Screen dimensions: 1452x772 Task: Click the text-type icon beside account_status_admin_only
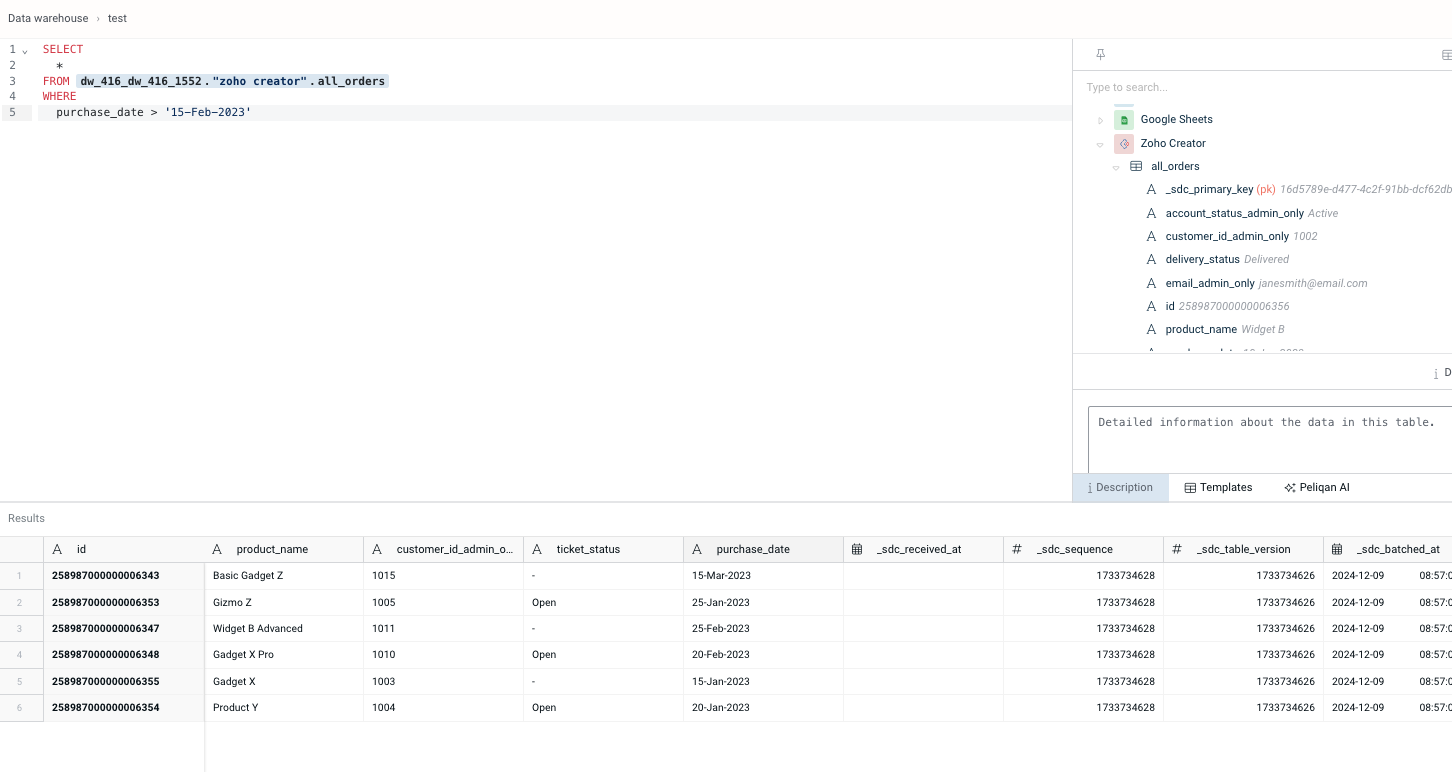pos(1151,213)
